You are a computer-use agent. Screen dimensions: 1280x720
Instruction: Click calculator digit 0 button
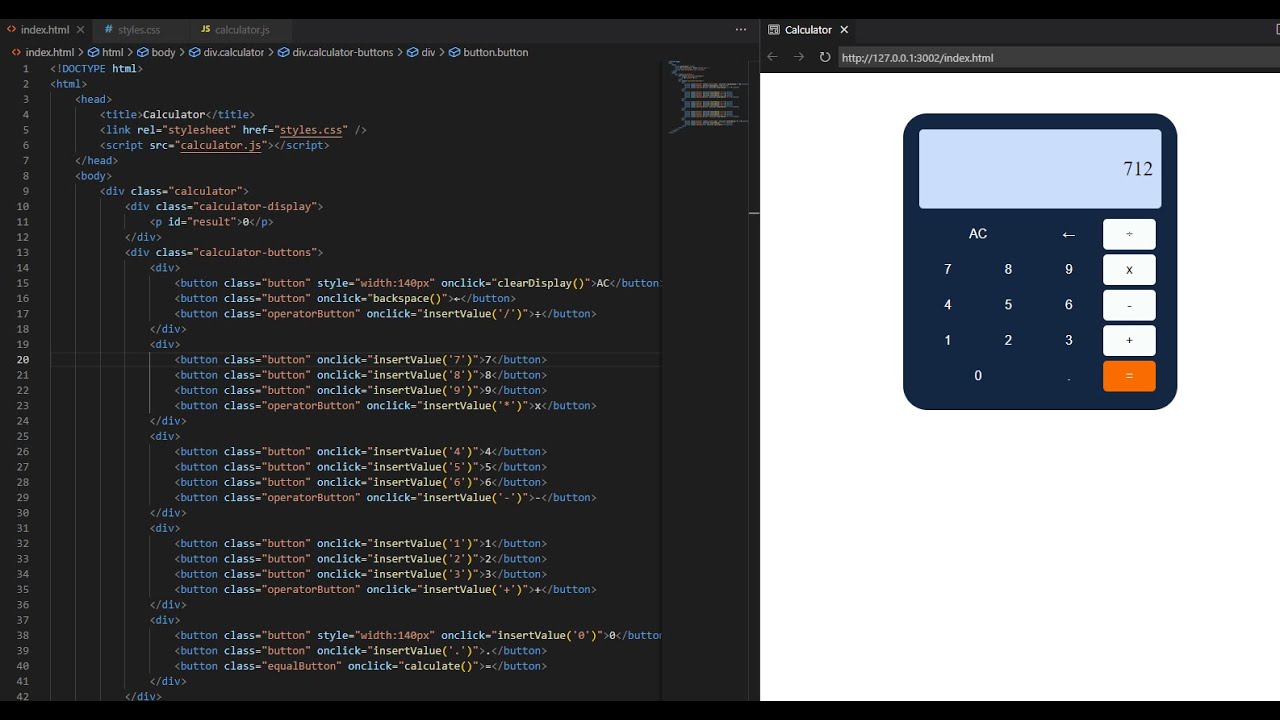978,376
